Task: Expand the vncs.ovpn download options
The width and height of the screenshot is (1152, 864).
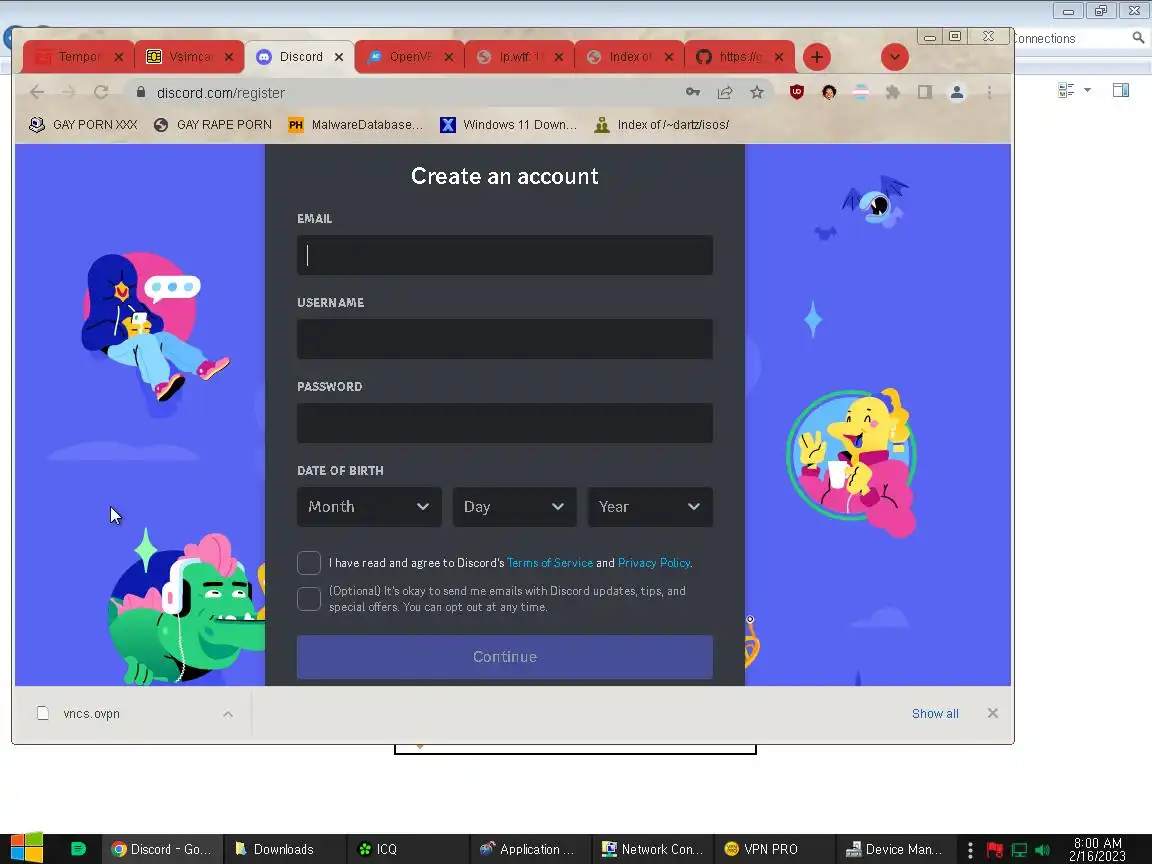Action: (228, 713)
